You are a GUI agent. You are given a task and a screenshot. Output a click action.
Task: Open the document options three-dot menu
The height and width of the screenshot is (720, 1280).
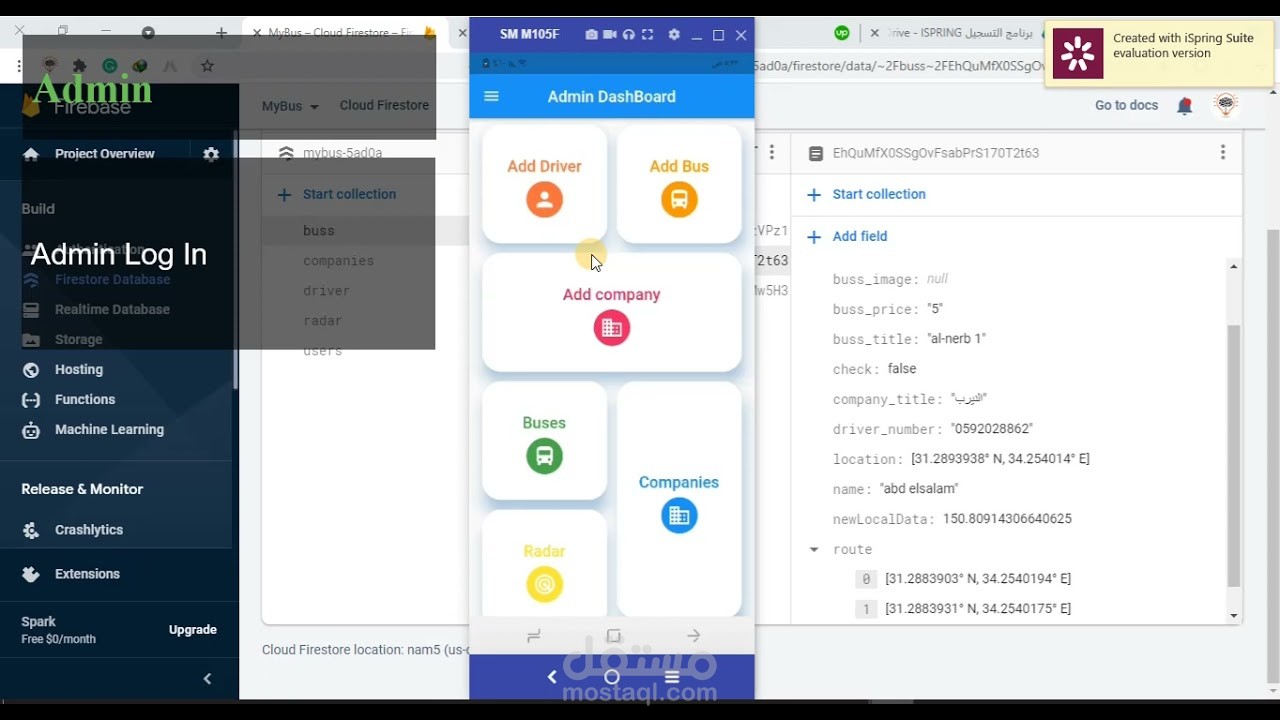coord(1222,152)
